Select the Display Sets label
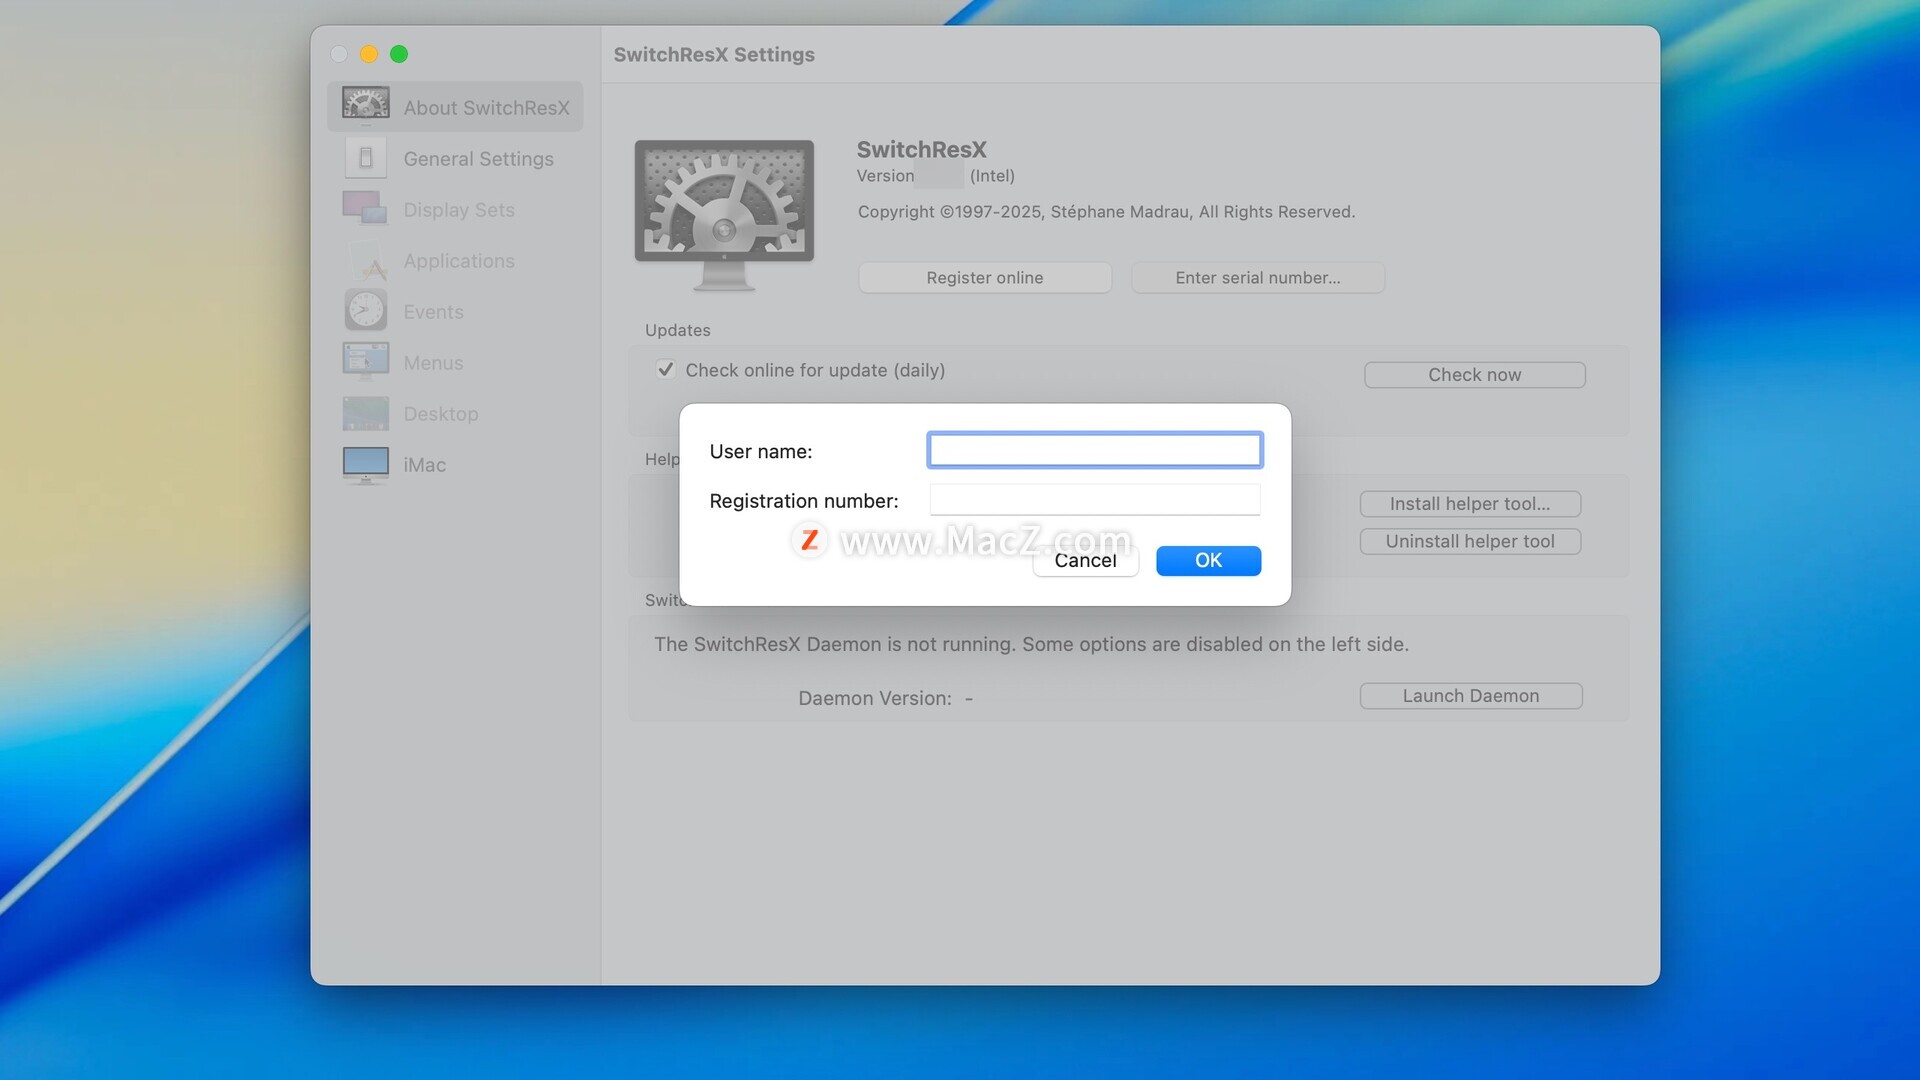This screenshot has width=1920, height=1080. click(459, 210)
